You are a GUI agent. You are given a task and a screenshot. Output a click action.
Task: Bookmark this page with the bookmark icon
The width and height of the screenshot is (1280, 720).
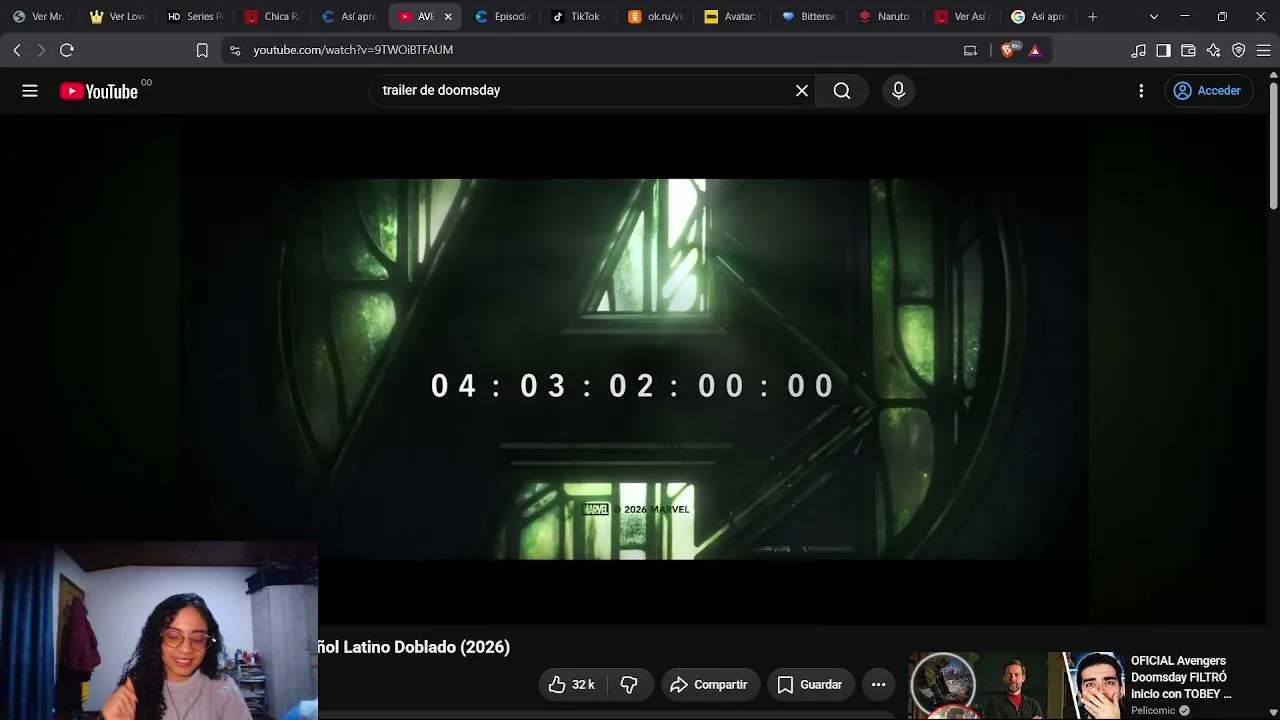[x=202, y=50]
